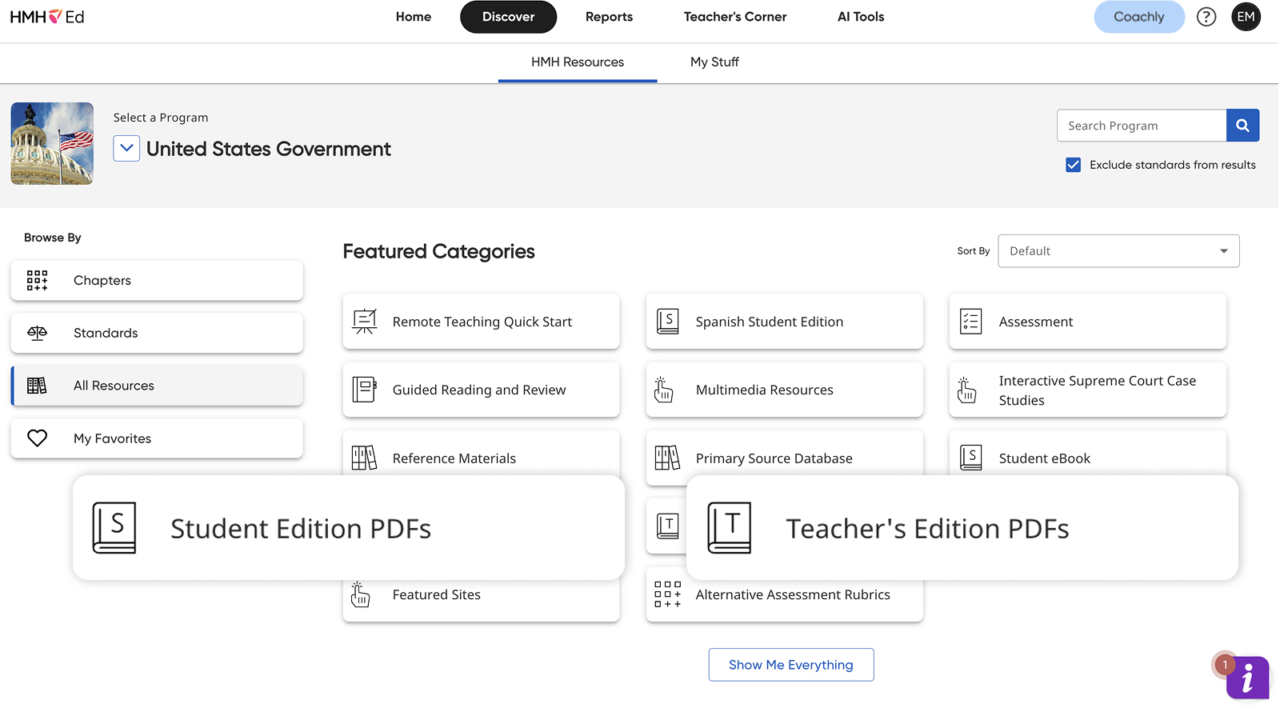
Task: Open the Student eBook category
Action: tap(1087, 453)
